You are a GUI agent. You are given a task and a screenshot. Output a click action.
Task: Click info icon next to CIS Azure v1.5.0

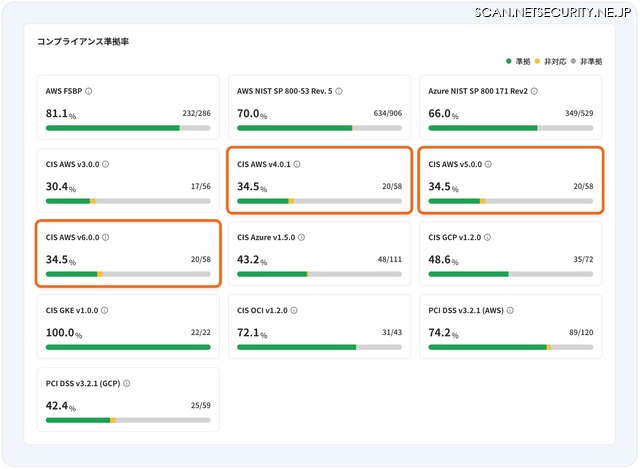click(x=302, y=238)
